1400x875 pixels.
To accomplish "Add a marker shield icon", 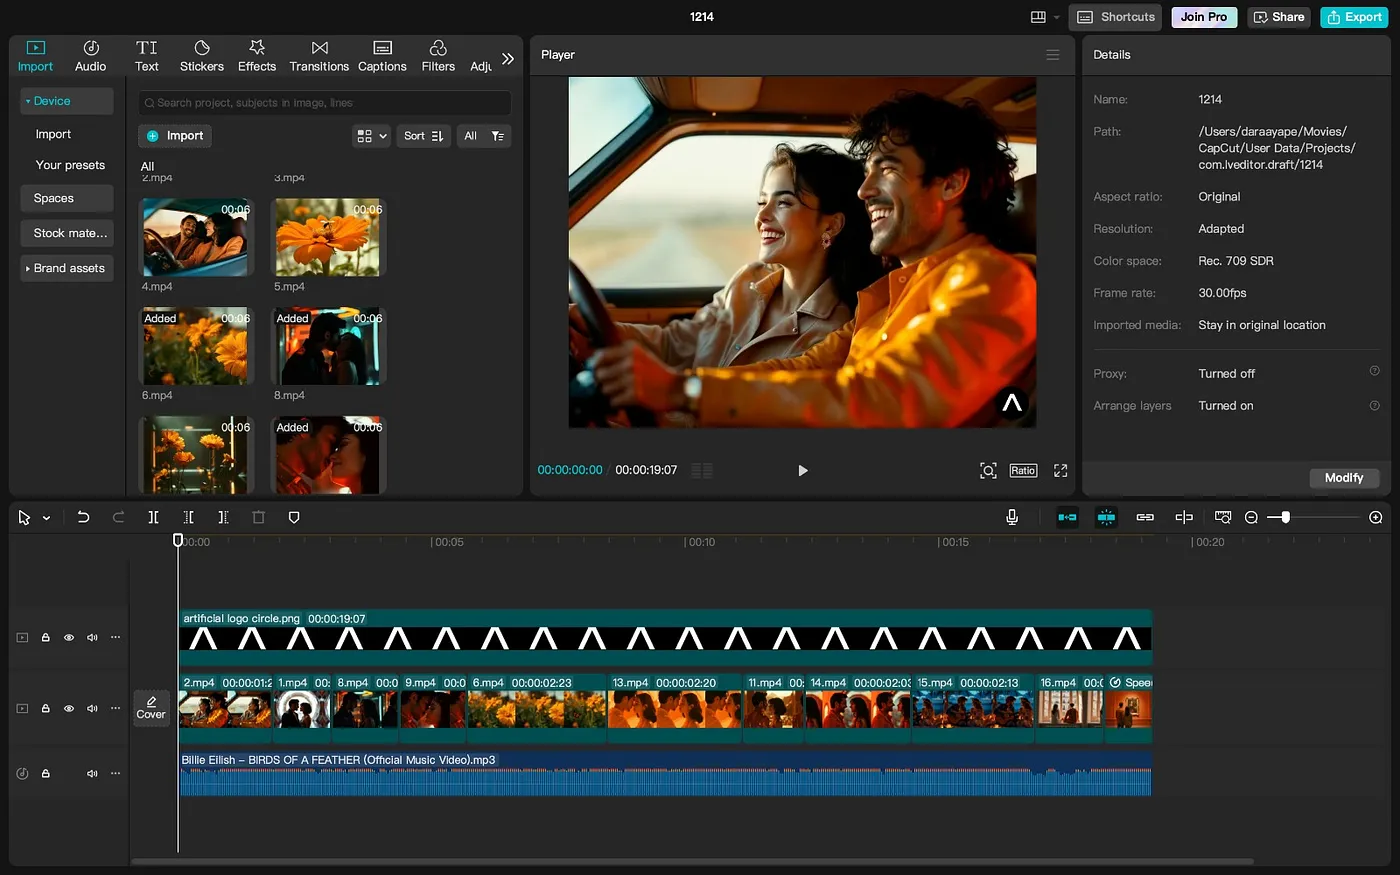I will [294, 517].
